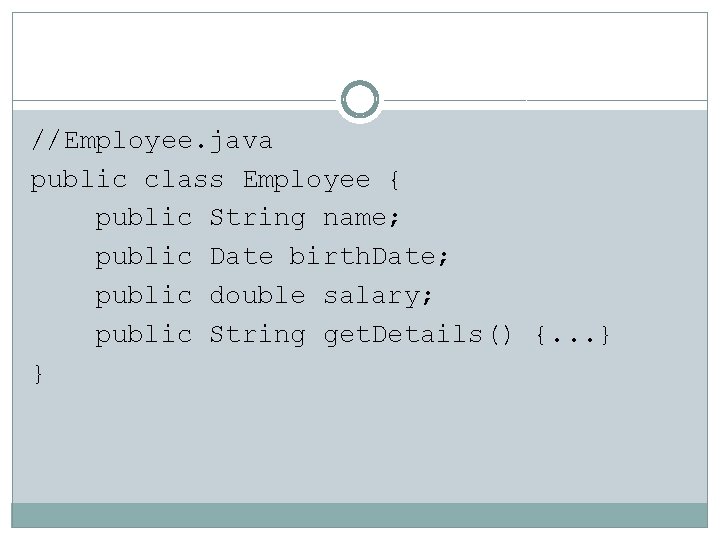Click the opening brace after Employee
This screenshot has height=540, width=720.
[394, 181]
